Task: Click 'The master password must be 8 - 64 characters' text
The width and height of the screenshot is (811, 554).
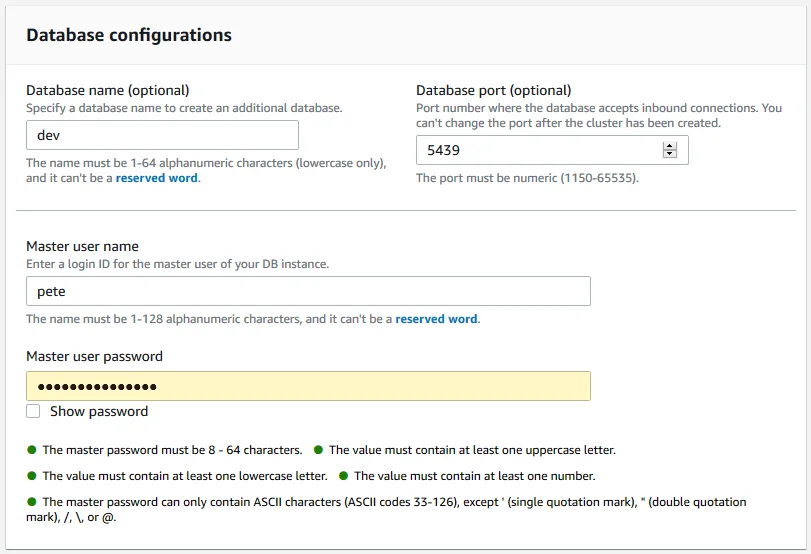Action: click(172, 450)
